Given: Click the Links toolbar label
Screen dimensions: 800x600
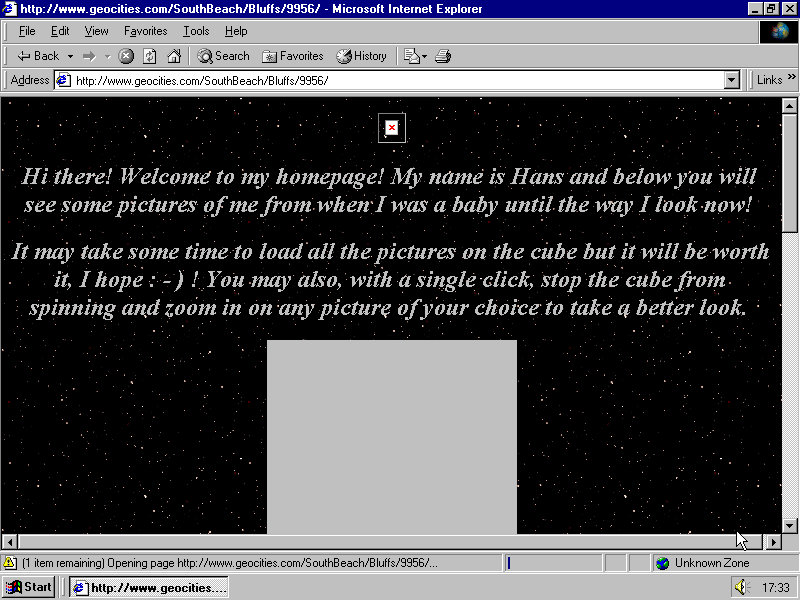Looking at the screenshot, I should pyautogui.click(x=769, y=80).
